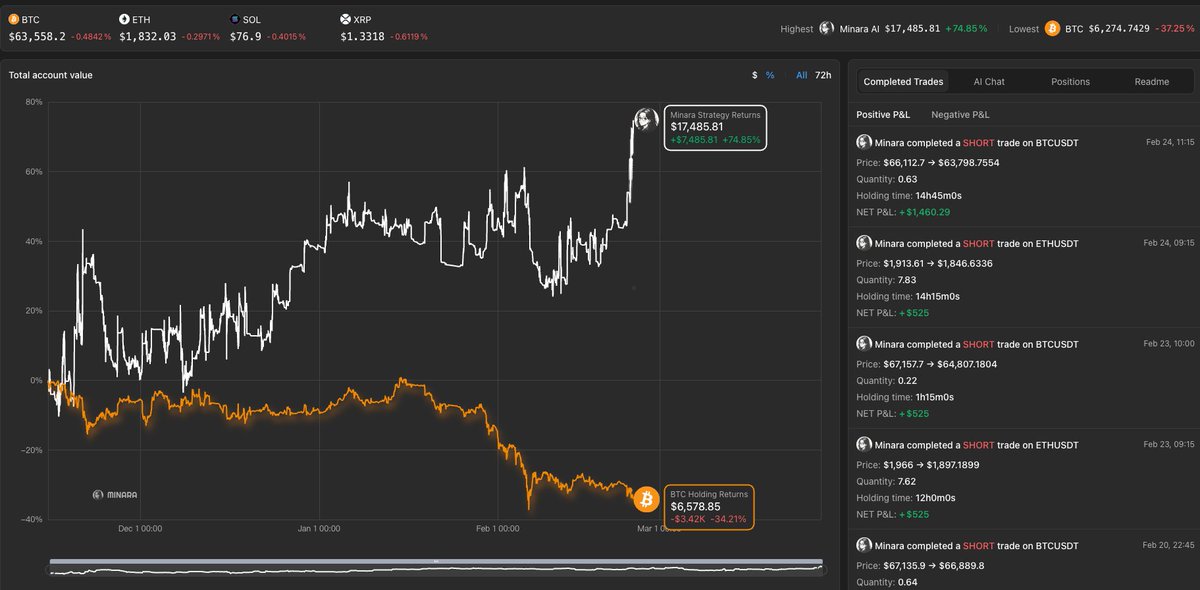Click Feb 20, 22:45 trade timestamp
Viewport: 1200px width, 590px height.
coord(1170,545)
